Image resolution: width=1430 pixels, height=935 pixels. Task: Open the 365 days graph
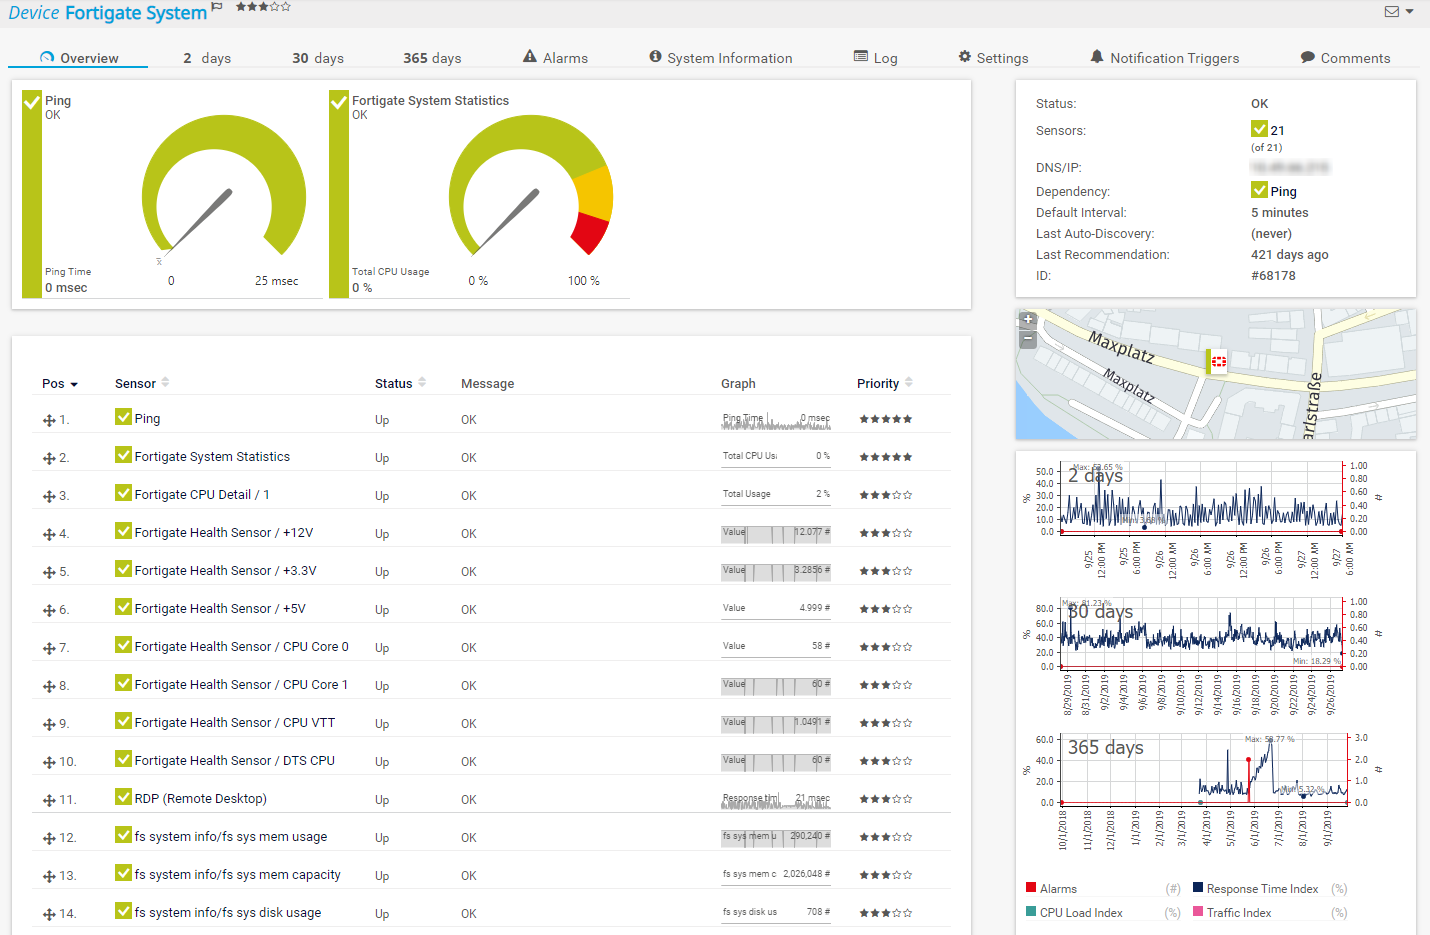coord(1203,791)
